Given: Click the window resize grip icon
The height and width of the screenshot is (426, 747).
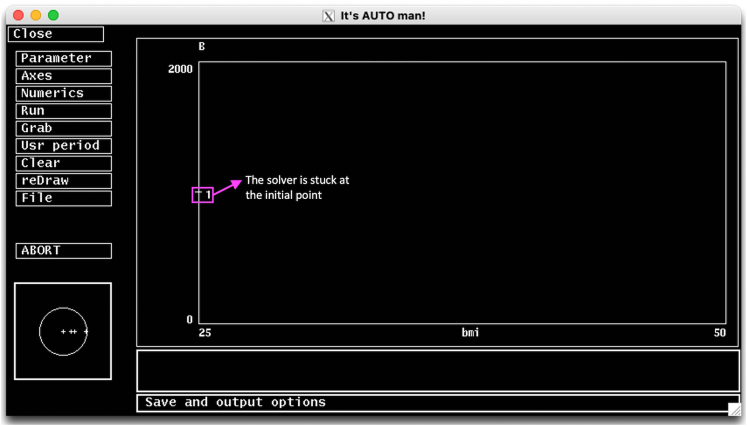Looking at the screenshot, I should pyautogui.click(x=734, y=408).
